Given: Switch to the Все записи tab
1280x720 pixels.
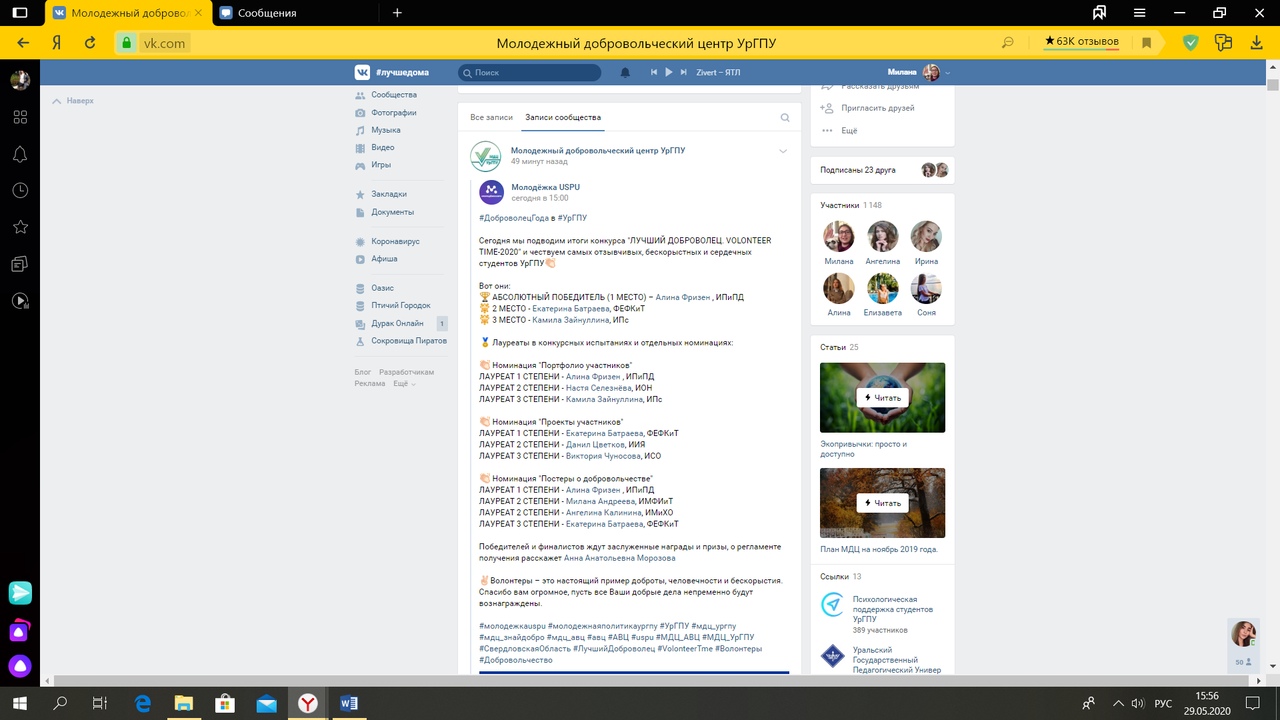Looking at the screenshot, I should pyautogui.click(x=491, y=118).
